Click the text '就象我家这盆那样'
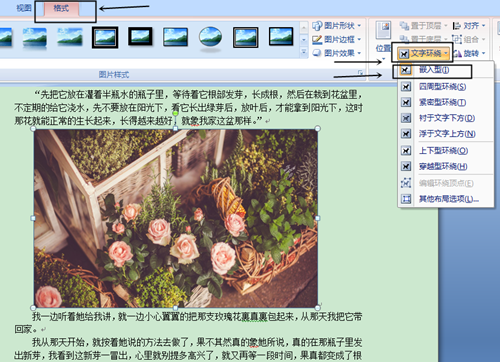 (x=217, y=121)
